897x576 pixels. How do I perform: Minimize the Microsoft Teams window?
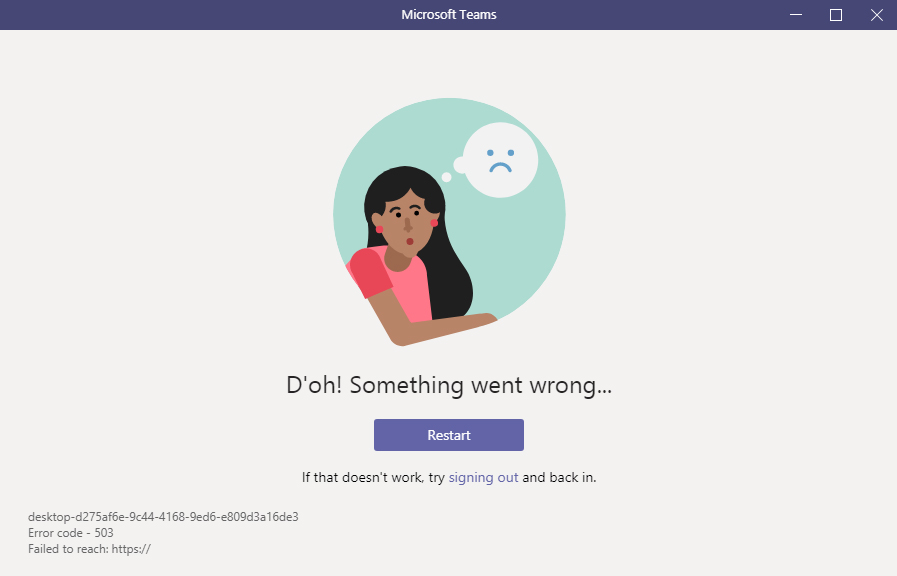[796, 15]
